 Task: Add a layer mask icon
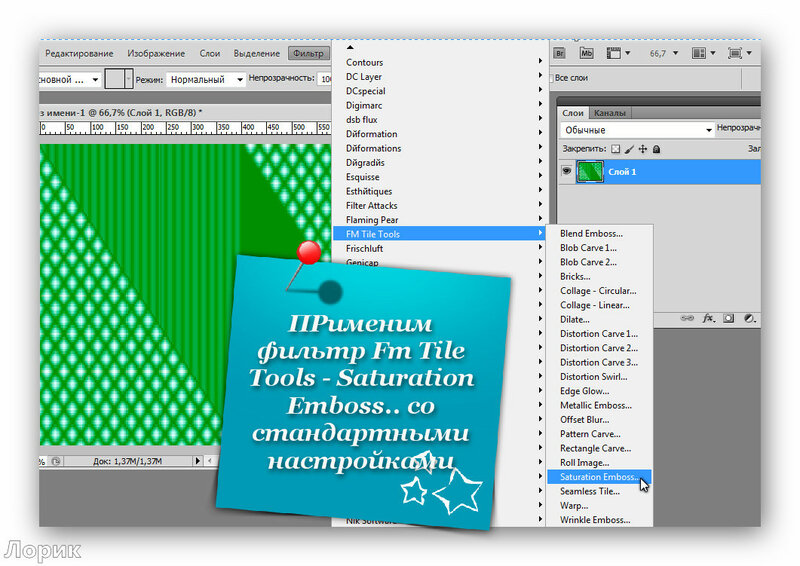click(729, 318)
